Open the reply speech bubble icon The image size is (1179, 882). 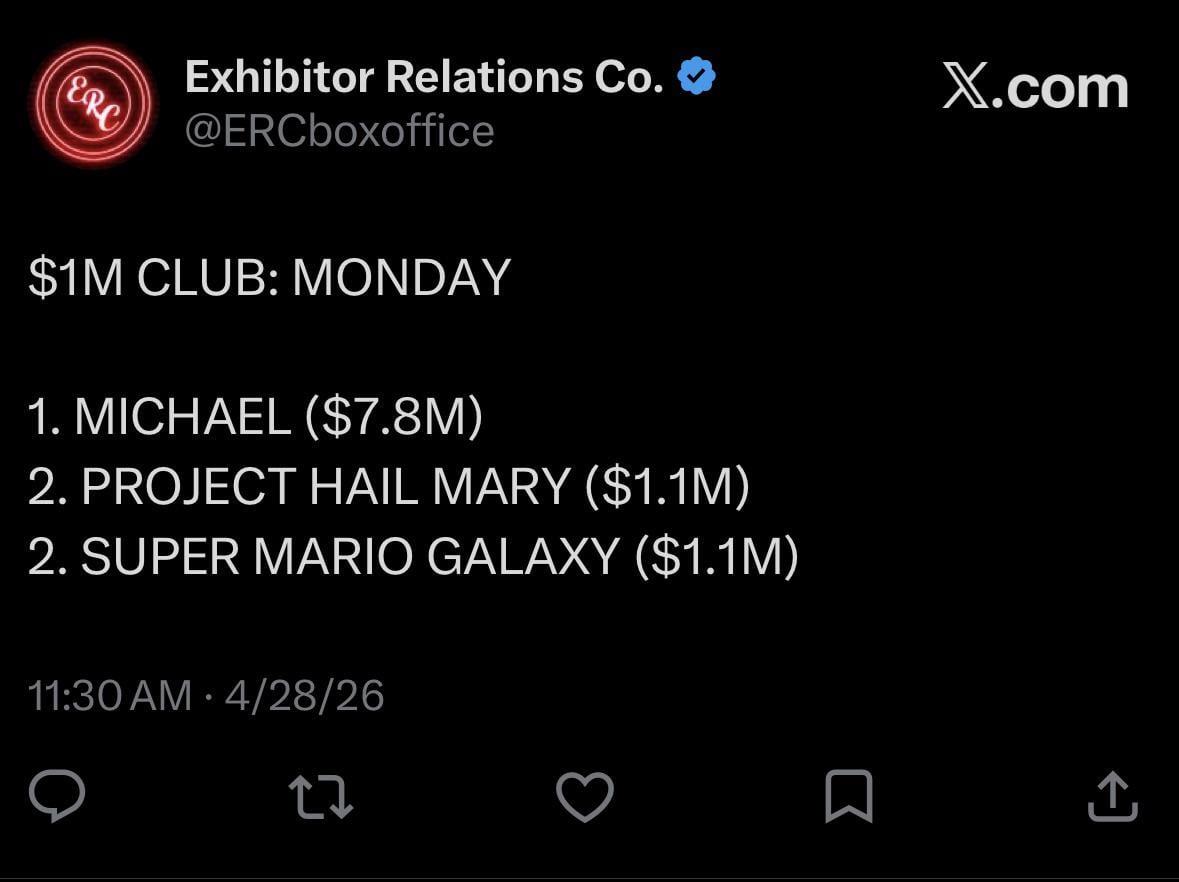[57, 797]
